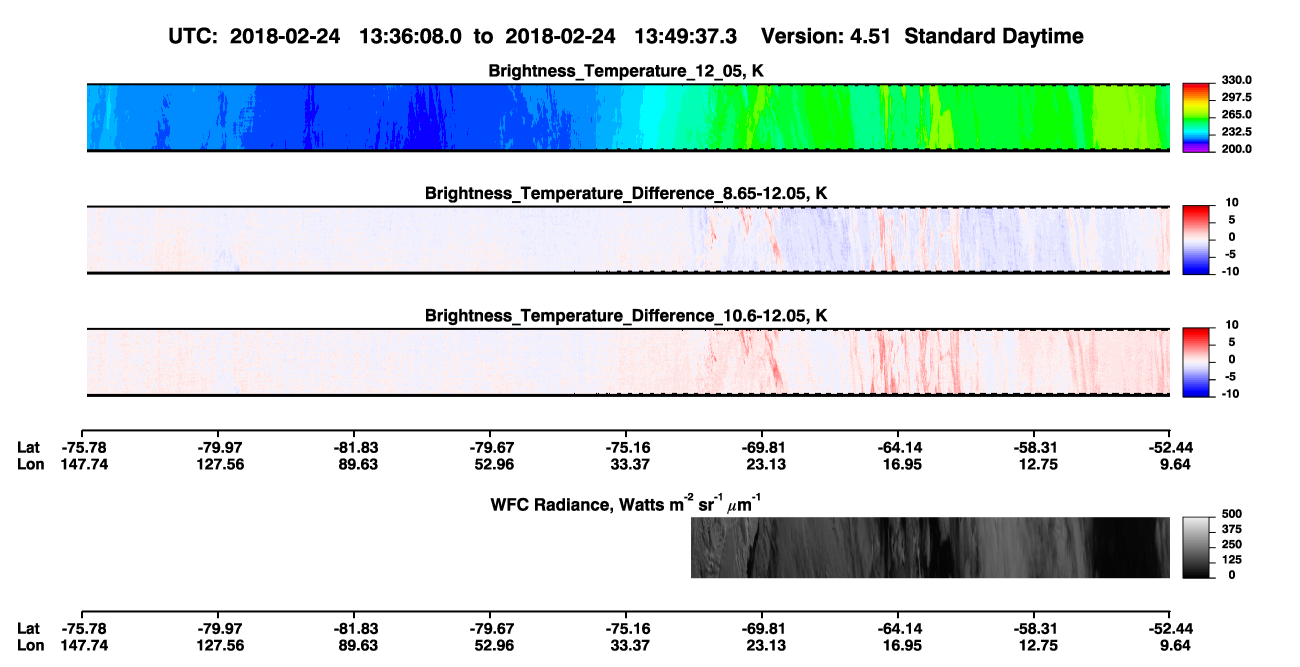
Task: Click the 10 tick of 8.65-12.05 color bar
Action: click(1231, 202)
